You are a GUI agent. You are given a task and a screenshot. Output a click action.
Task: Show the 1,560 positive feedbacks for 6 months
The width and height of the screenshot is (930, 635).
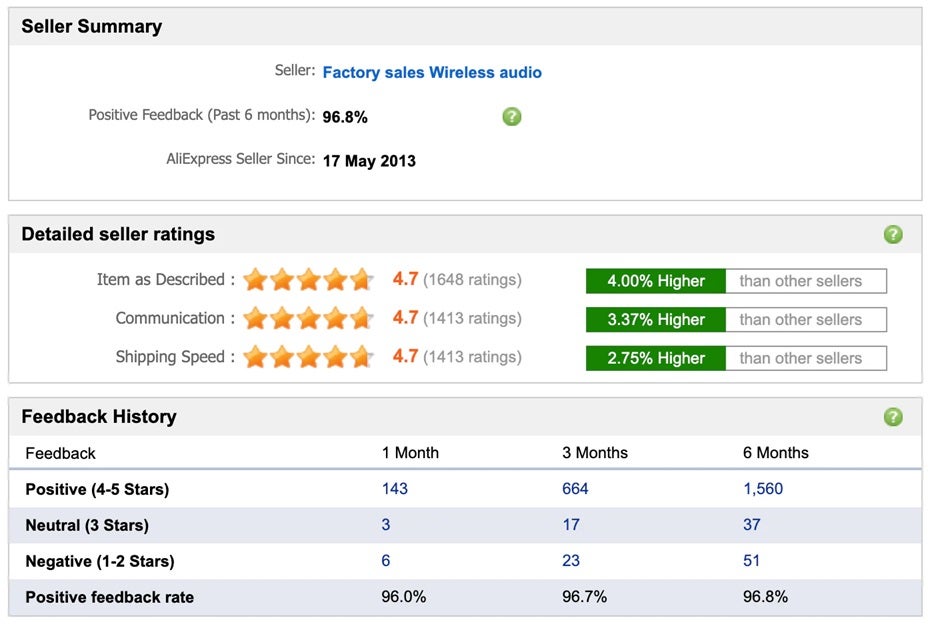(763, 489)
